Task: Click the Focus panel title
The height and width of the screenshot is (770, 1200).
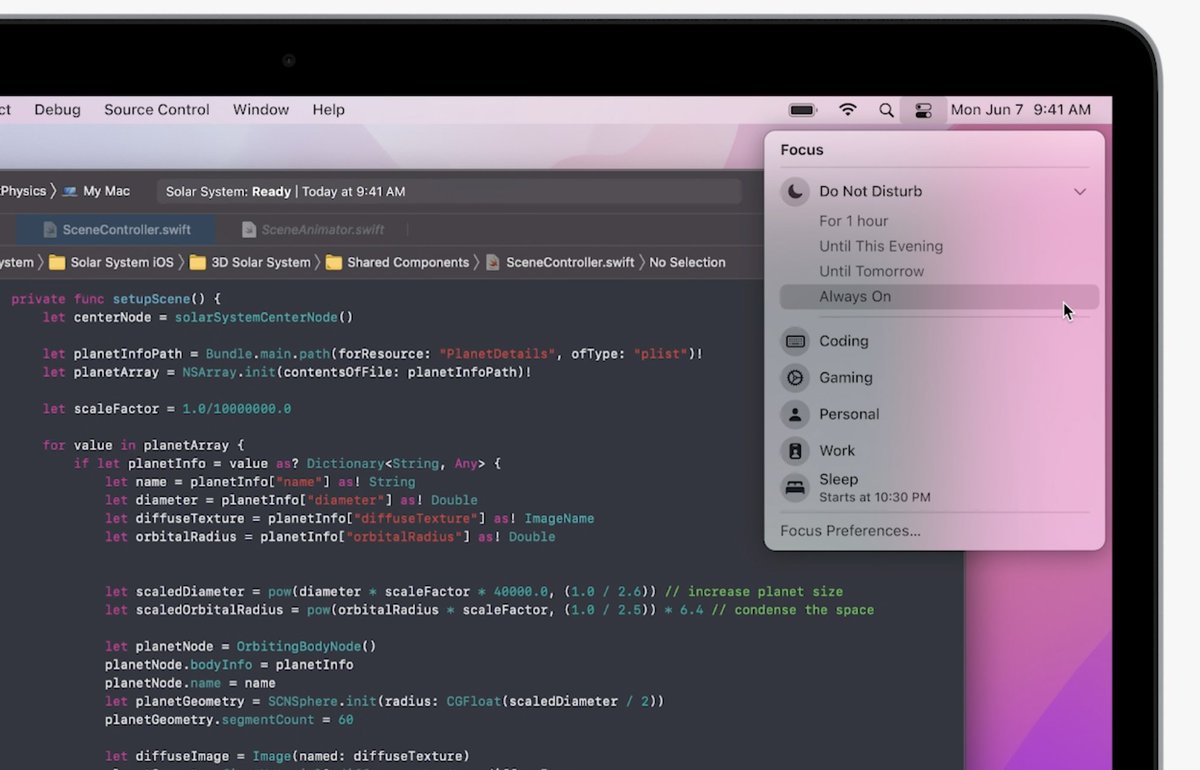Action: [x=802, y=150]
